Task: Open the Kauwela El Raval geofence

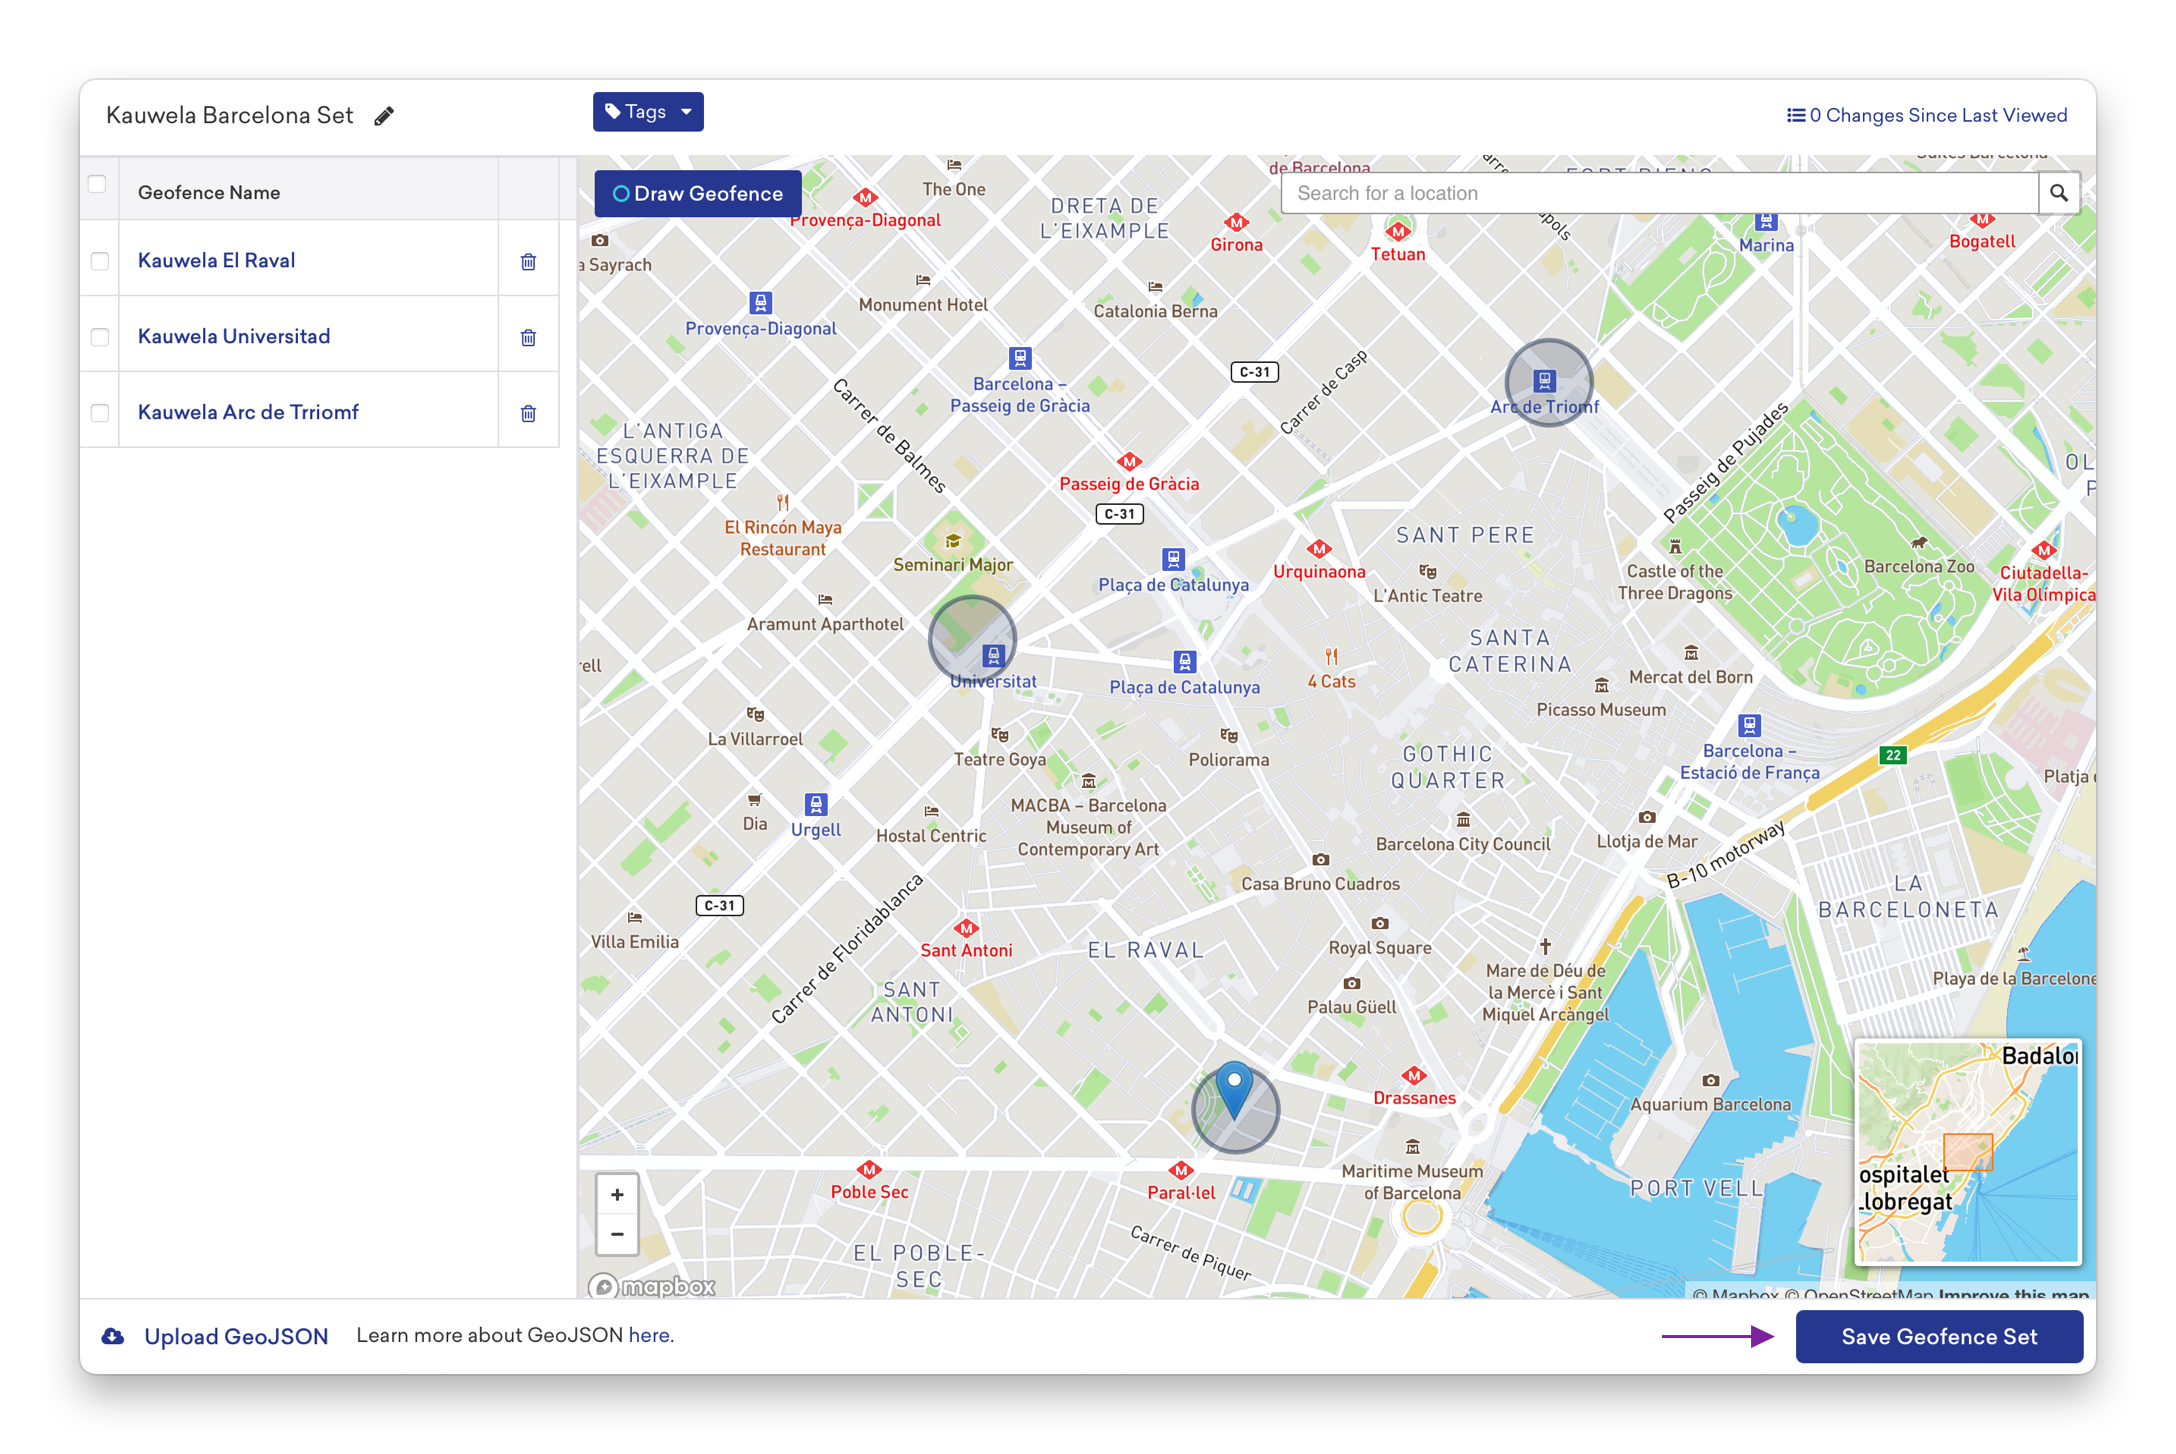Action: [x=216, y=261]
